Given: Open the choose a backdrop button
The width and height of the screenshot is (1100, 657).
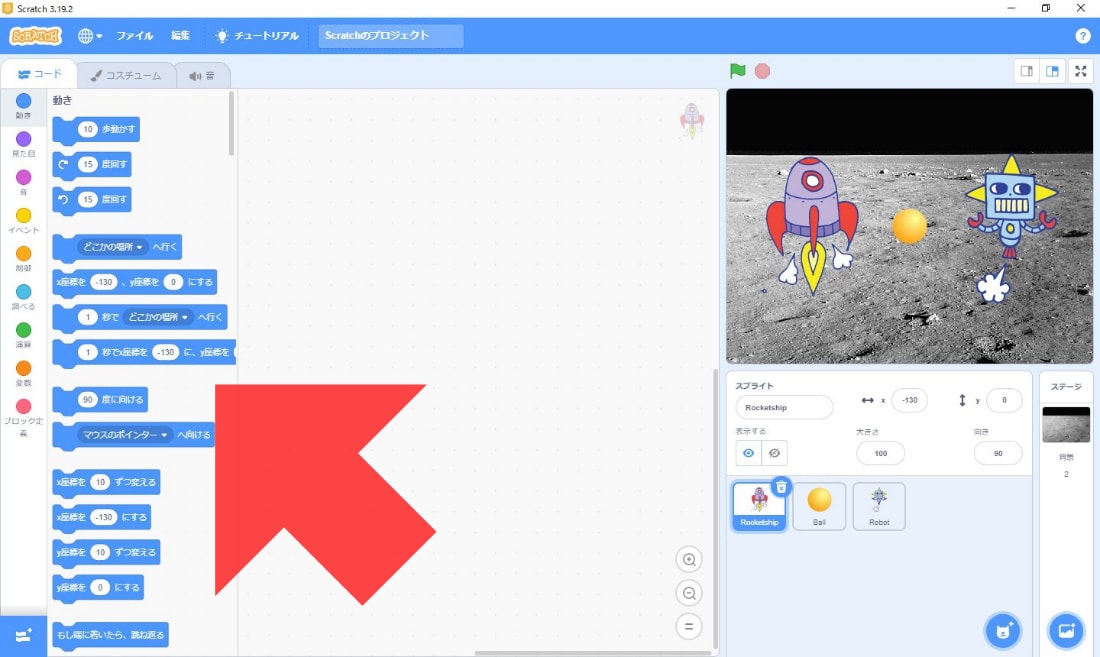Looking at the screenshot, I should pyautogui.click(x=1066, y=630).
